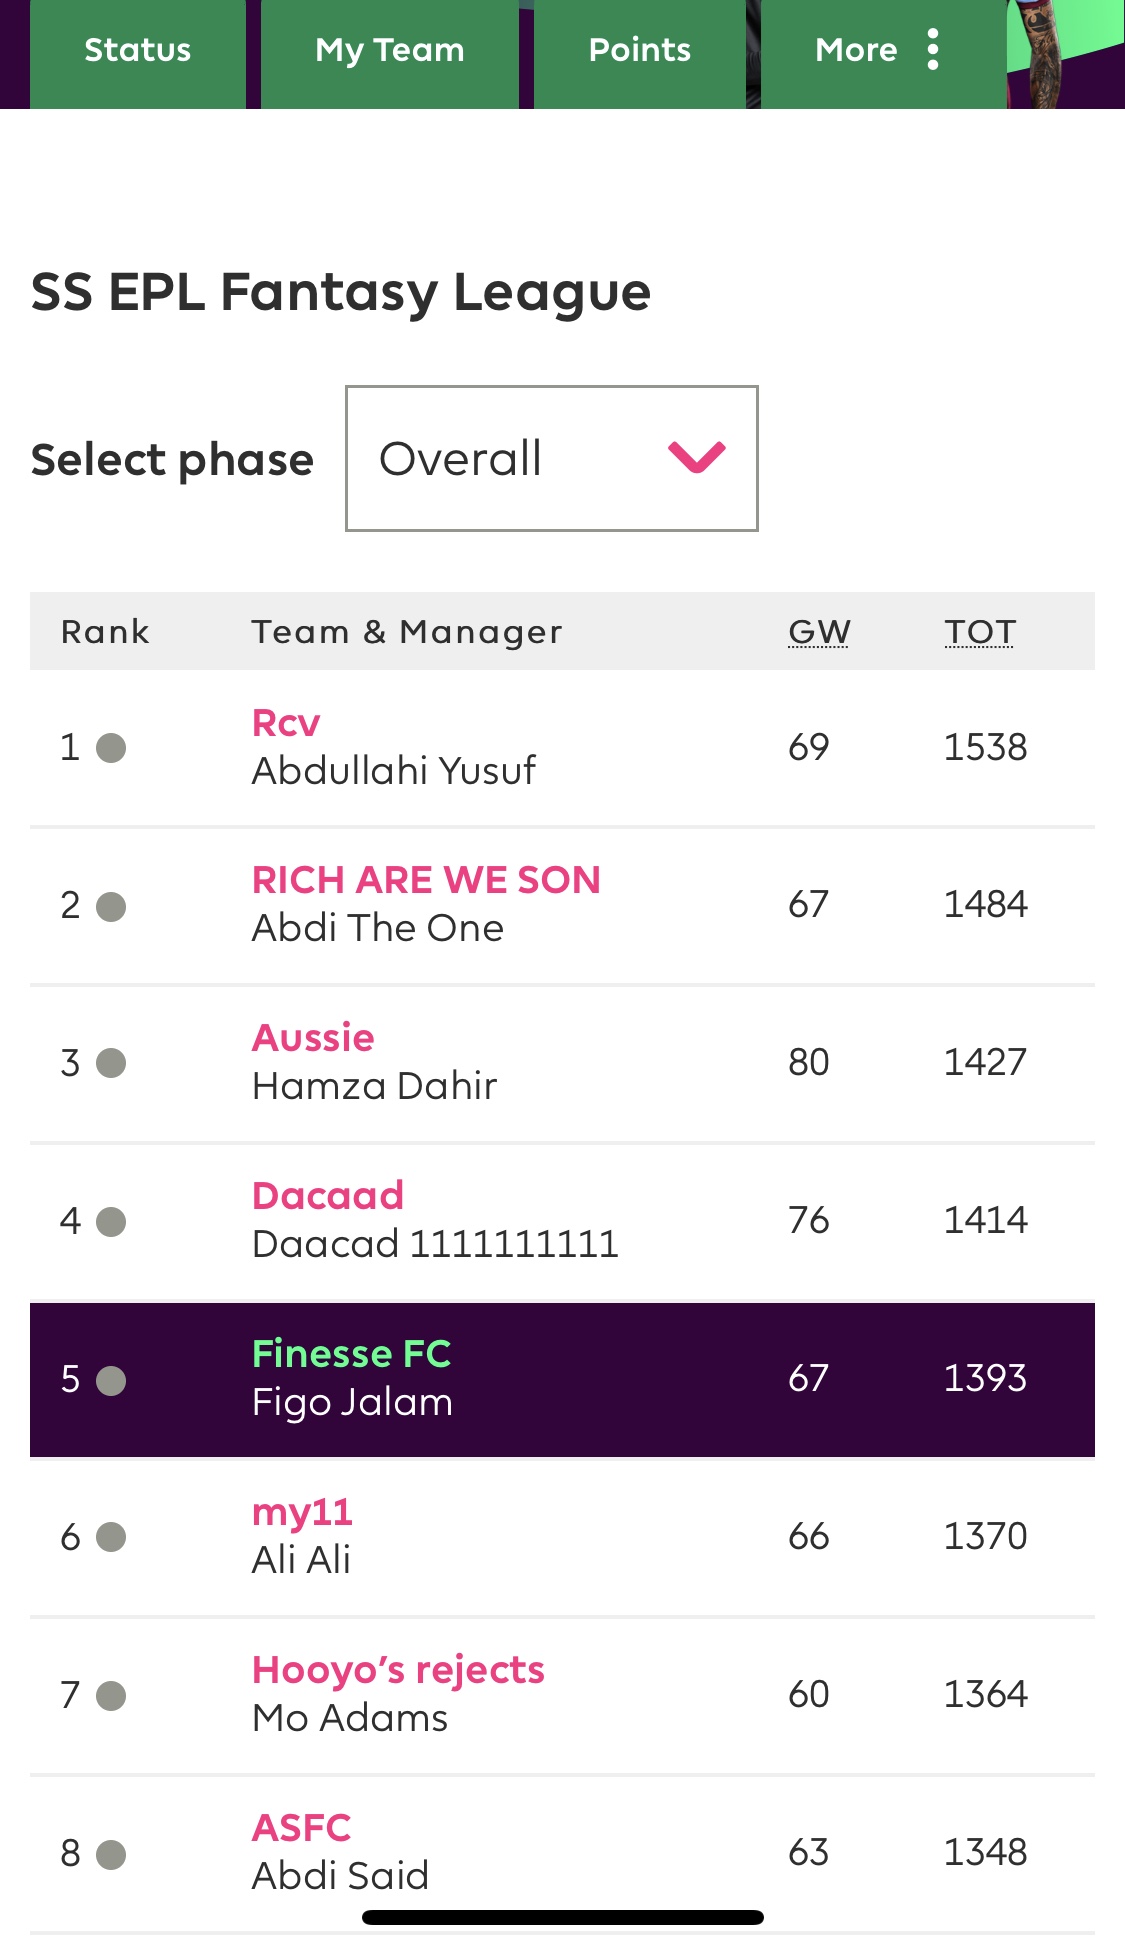Click the rank status dot for Aussie

(x=111, y=1063)
